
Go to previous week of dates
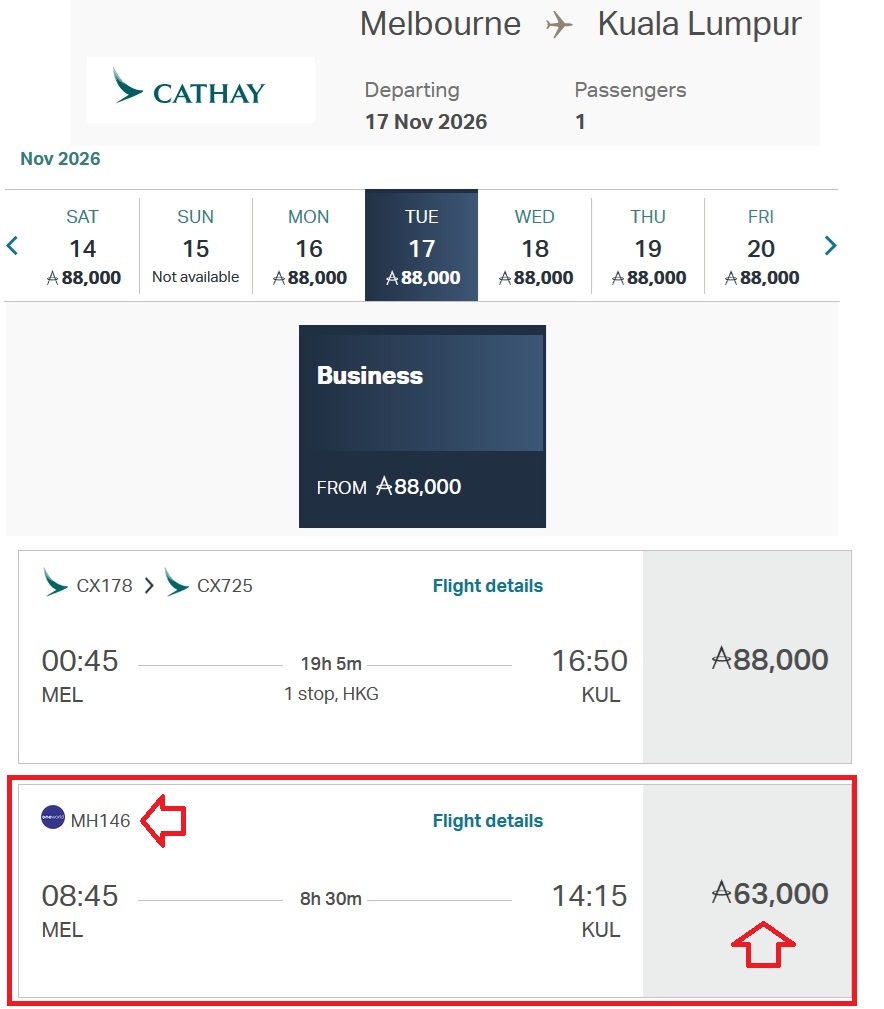[x=13, y=245]
